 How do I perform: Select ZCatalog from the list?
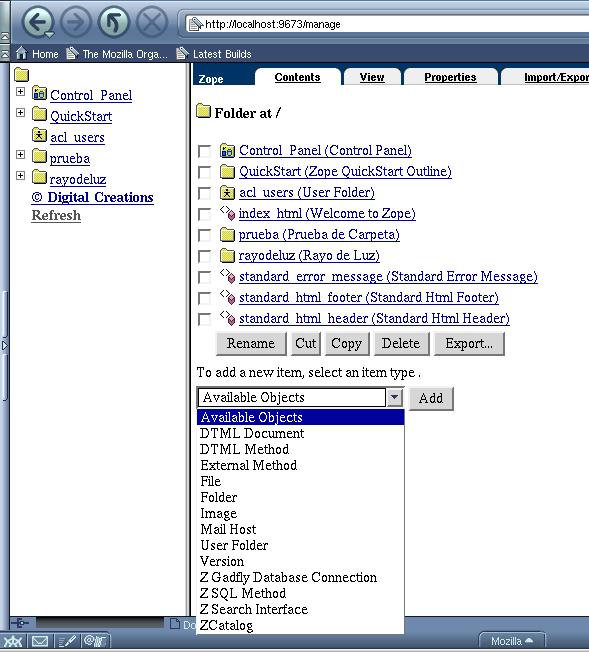(300, 625)
